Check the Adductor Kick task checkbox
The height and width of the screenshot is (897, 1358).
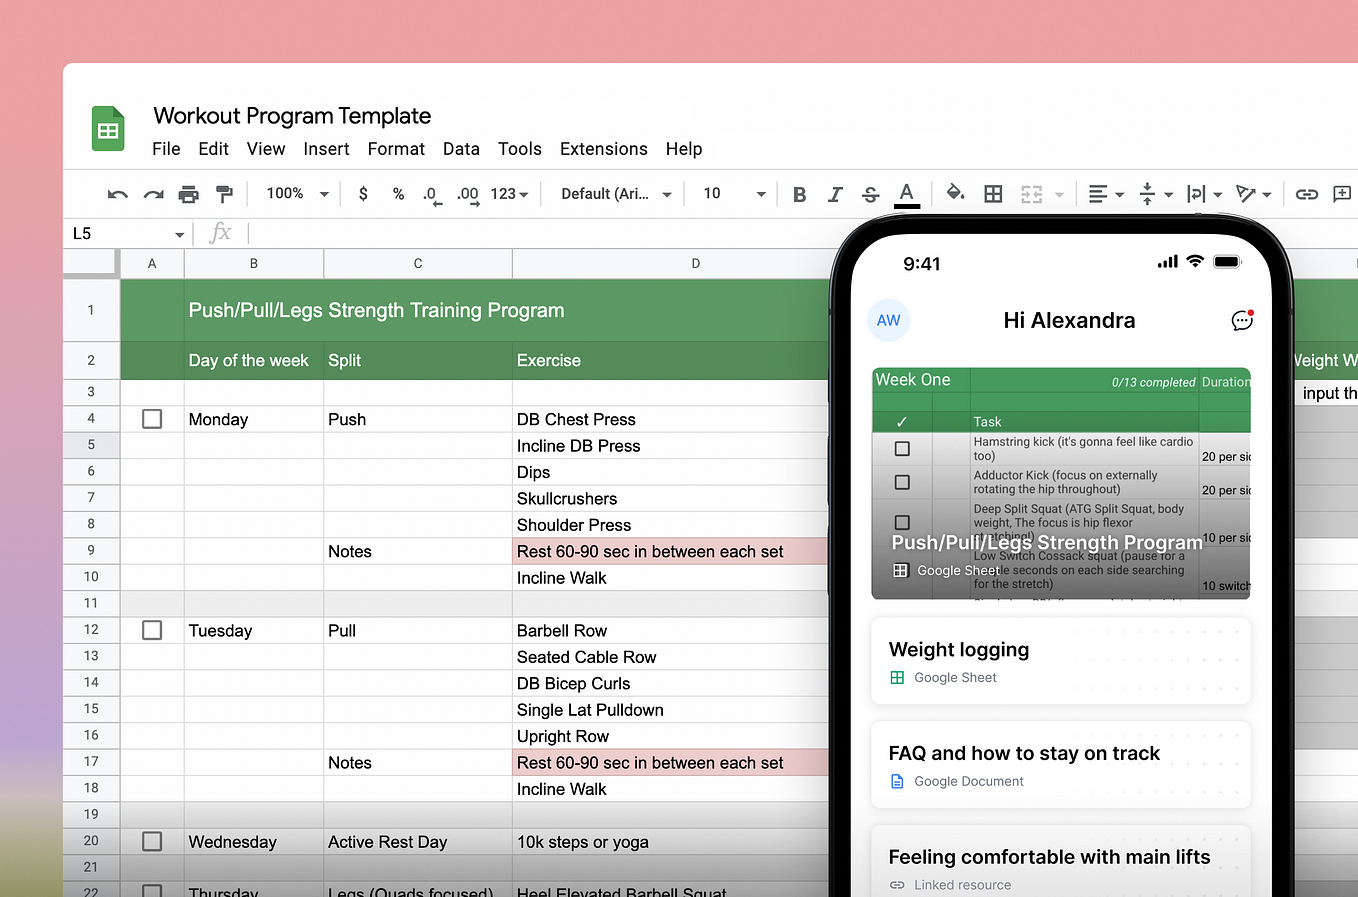point(902,482)
